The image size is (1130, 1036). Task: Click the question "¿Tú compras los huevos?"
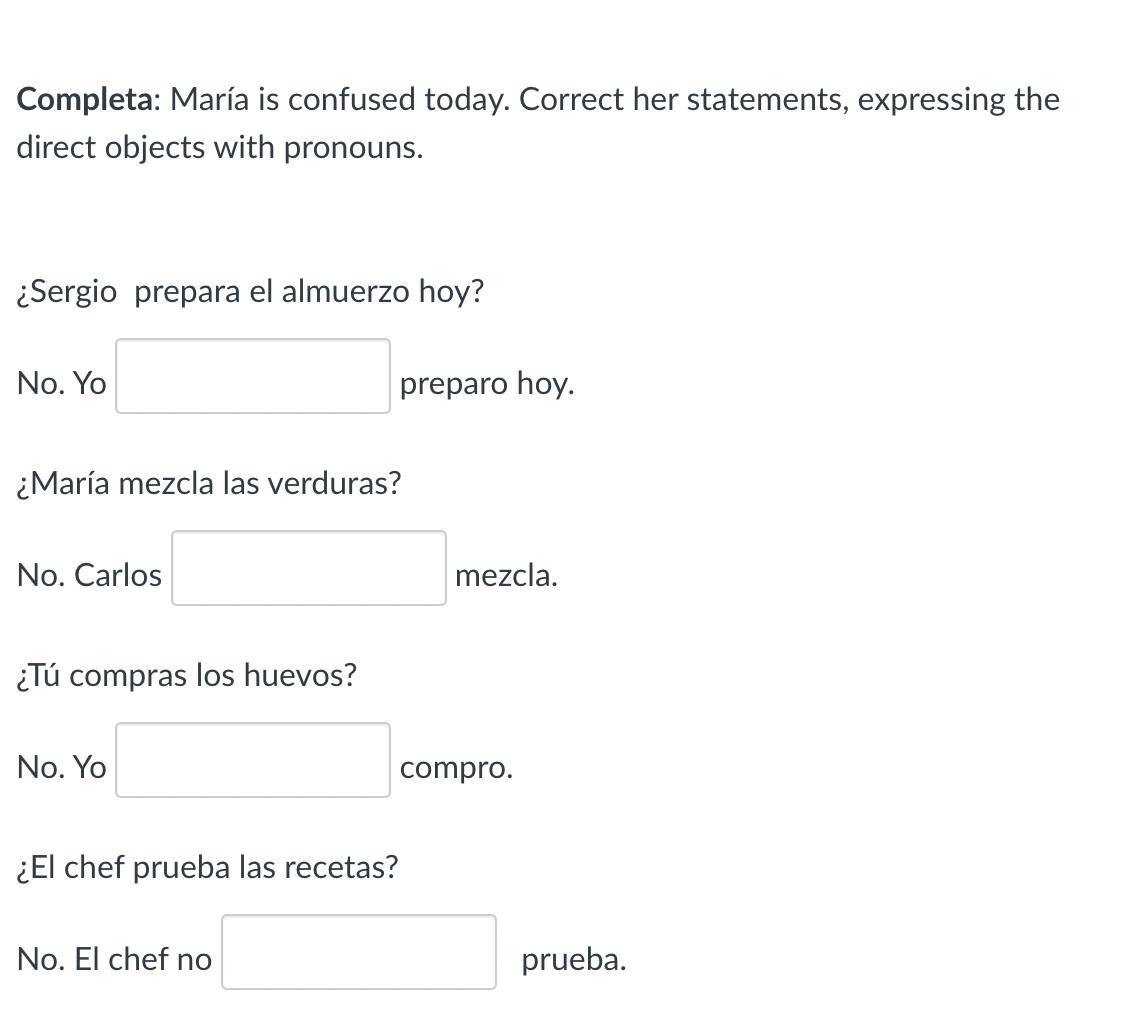point(187,676)
